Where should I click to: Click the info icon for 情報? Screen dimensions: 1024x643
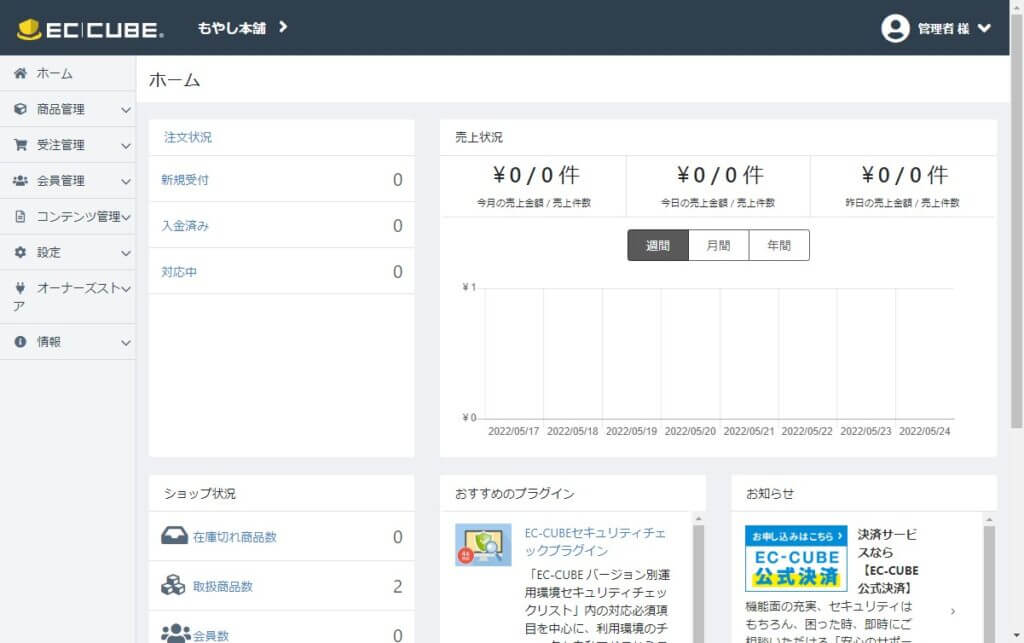click(x=20, y=342)
